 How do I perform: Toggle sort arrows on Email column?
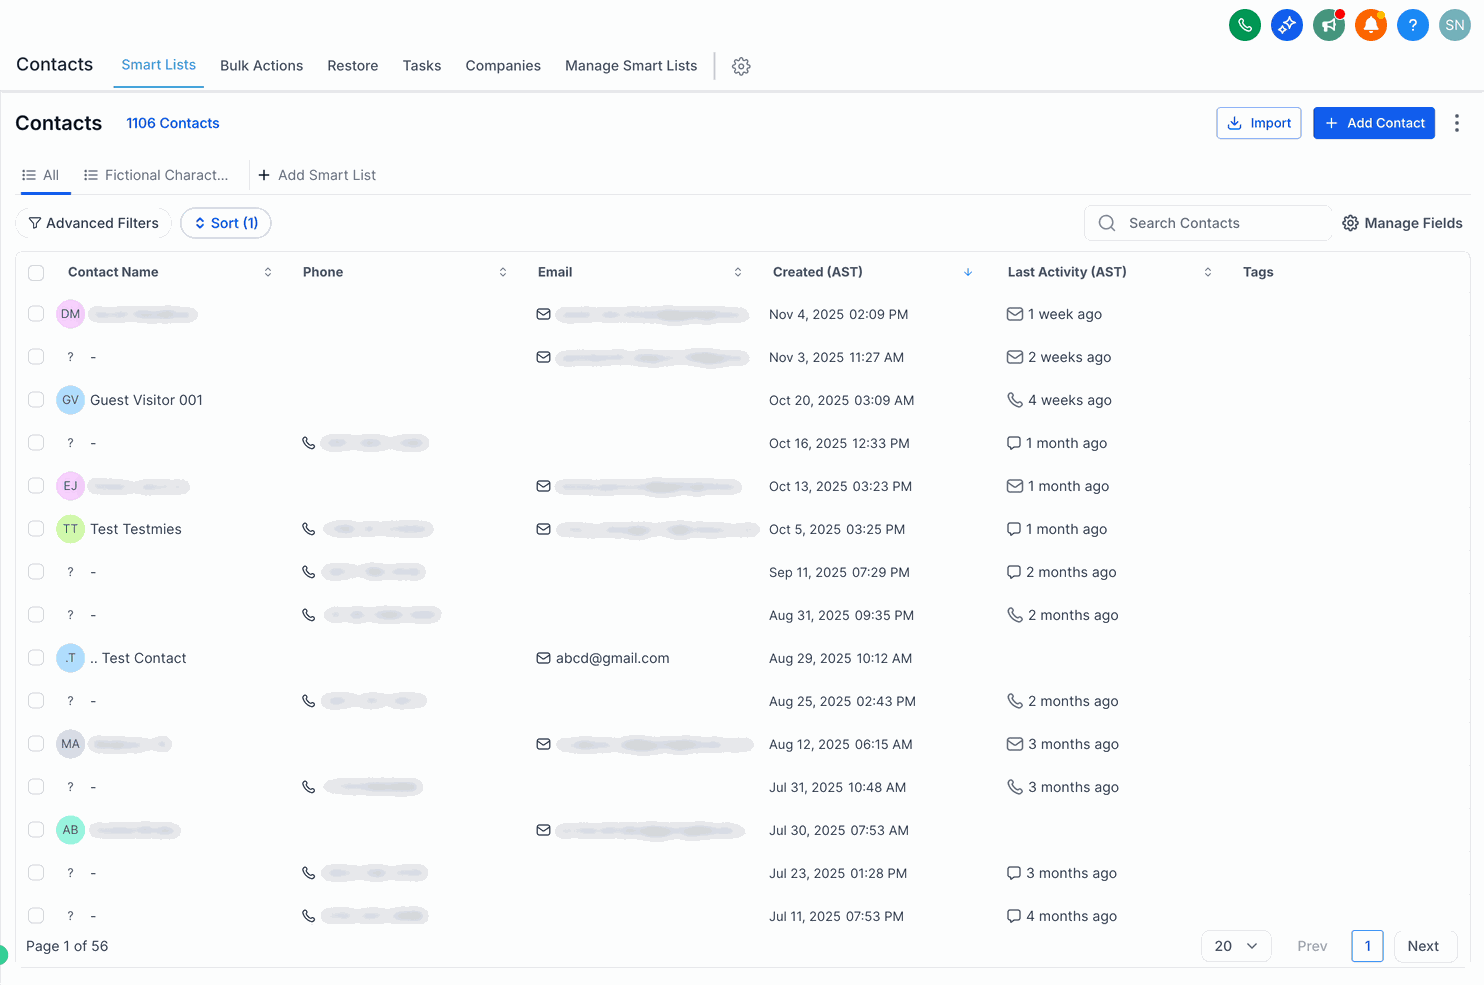[738, 272]
